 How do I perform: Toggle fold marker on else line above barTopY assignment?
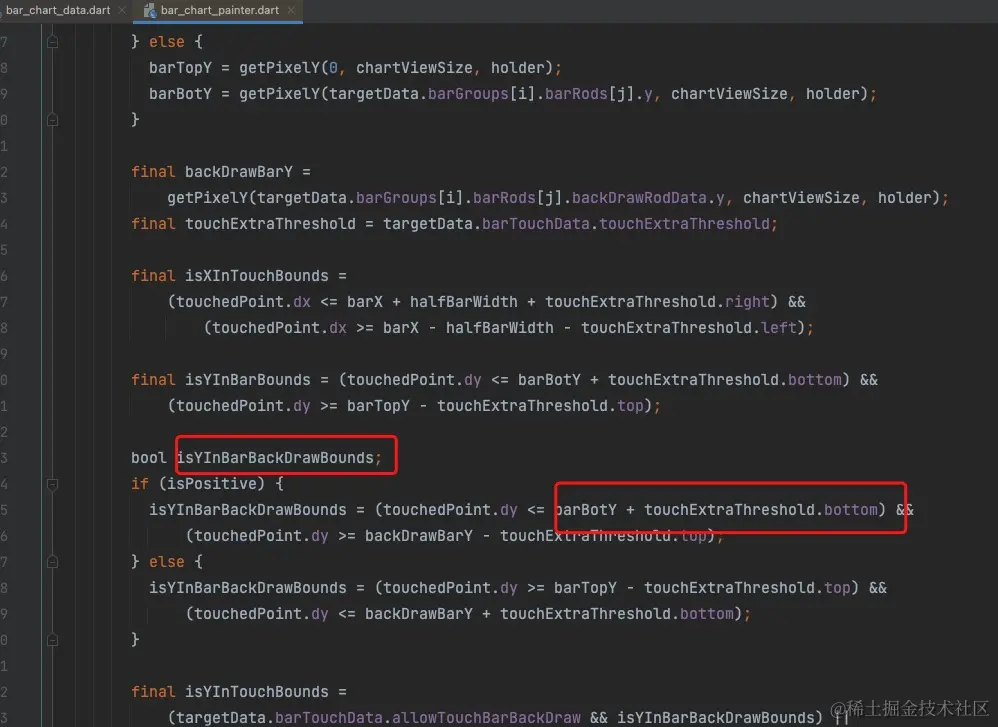tap(53, 42)
